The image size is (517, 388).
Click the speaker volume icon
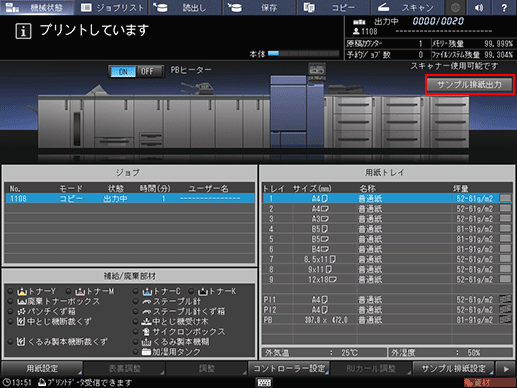pos(479,7)
